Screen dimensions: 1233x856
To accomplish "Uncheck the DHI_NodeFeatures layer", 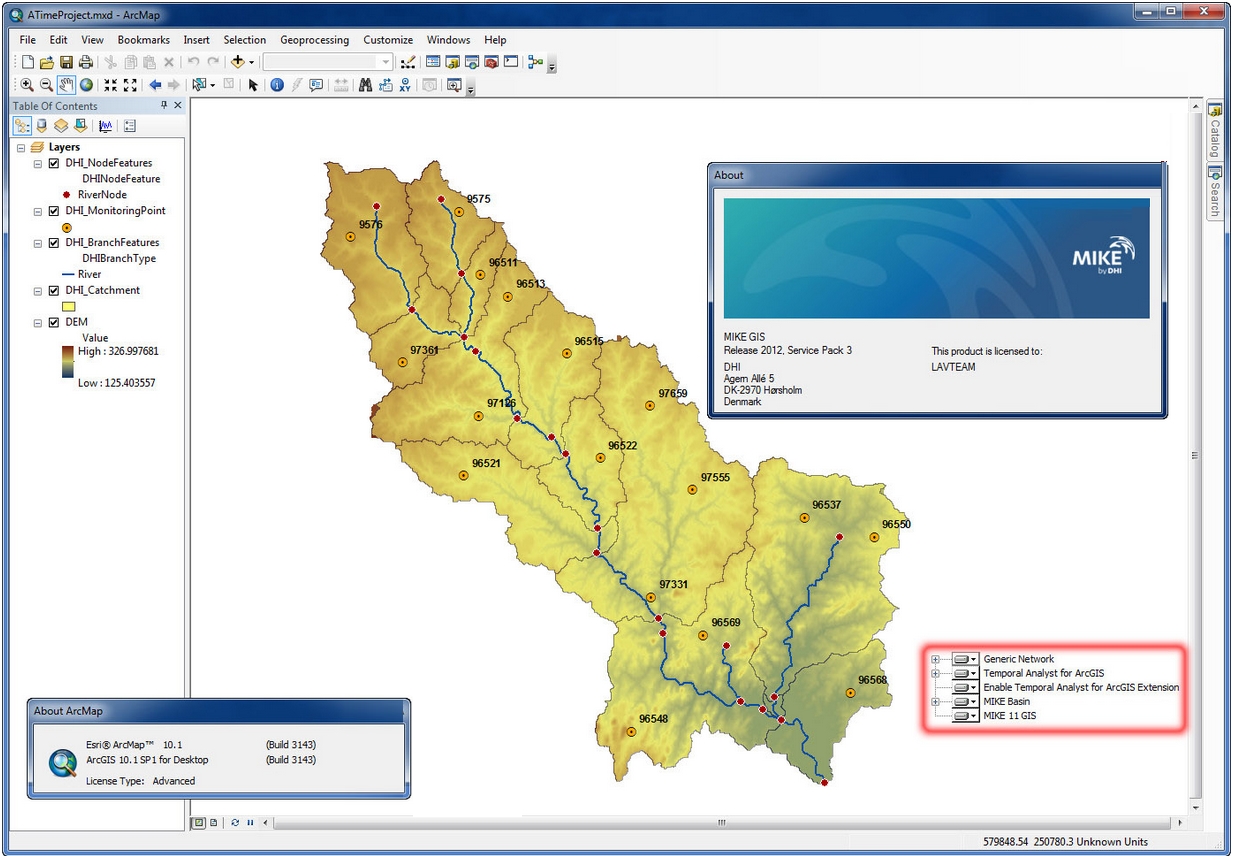I will (54, 163).
